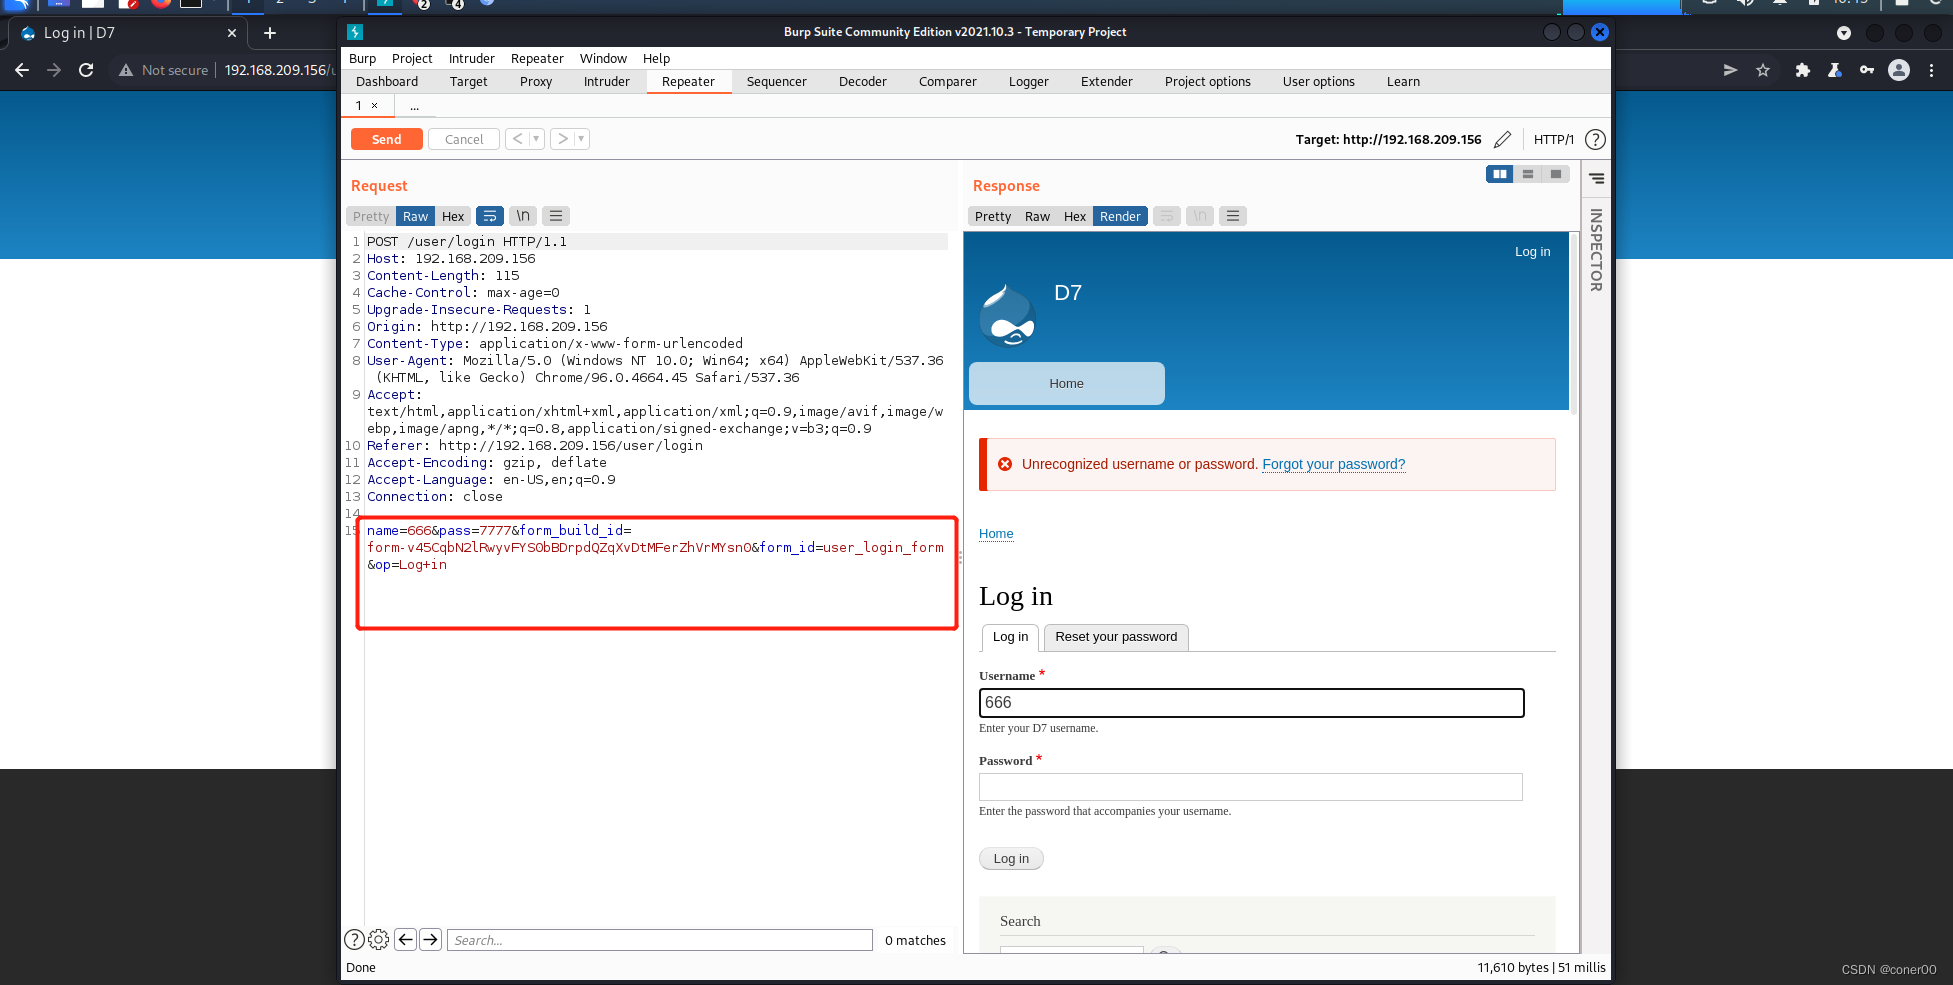The image size is (1953, 985).
Task: Switch Response view to Pretty
Action: point(993,216)
